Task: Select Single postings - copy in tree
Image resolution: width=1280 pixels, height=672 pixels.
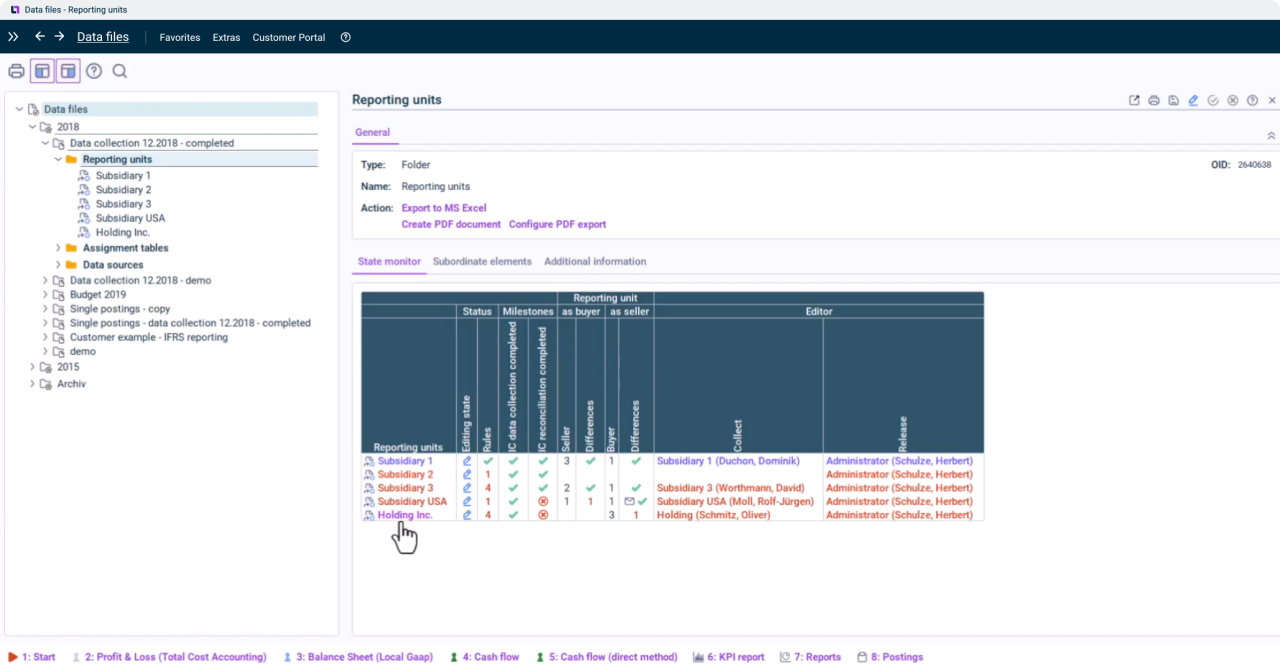Action: [x=120, y=309]
